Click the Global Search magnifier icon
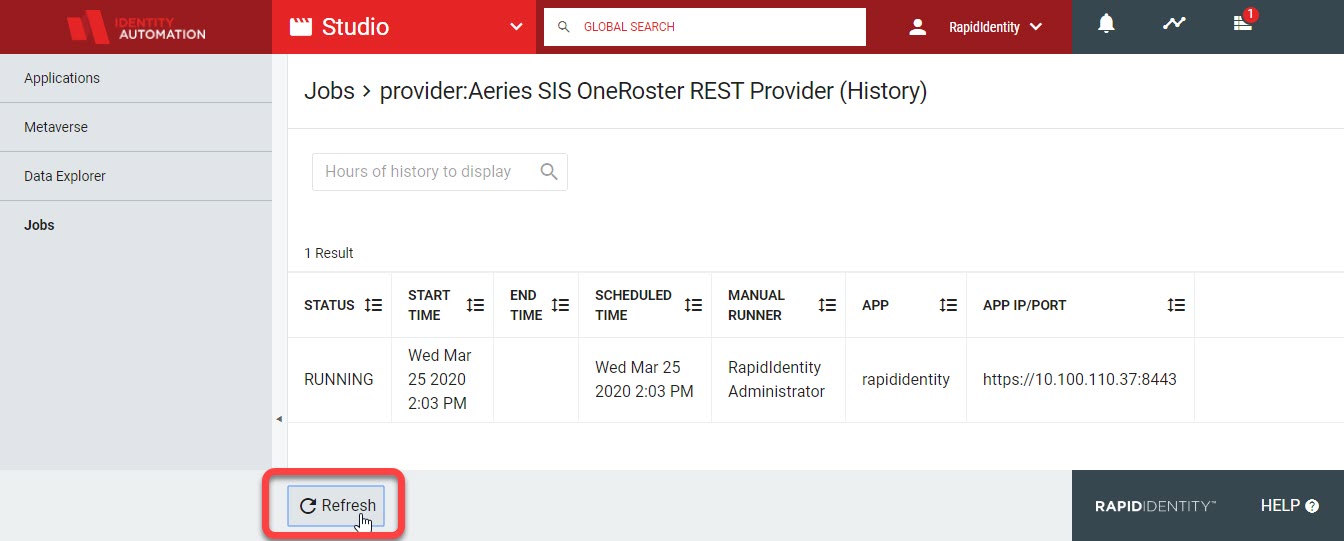 (564, 27)
